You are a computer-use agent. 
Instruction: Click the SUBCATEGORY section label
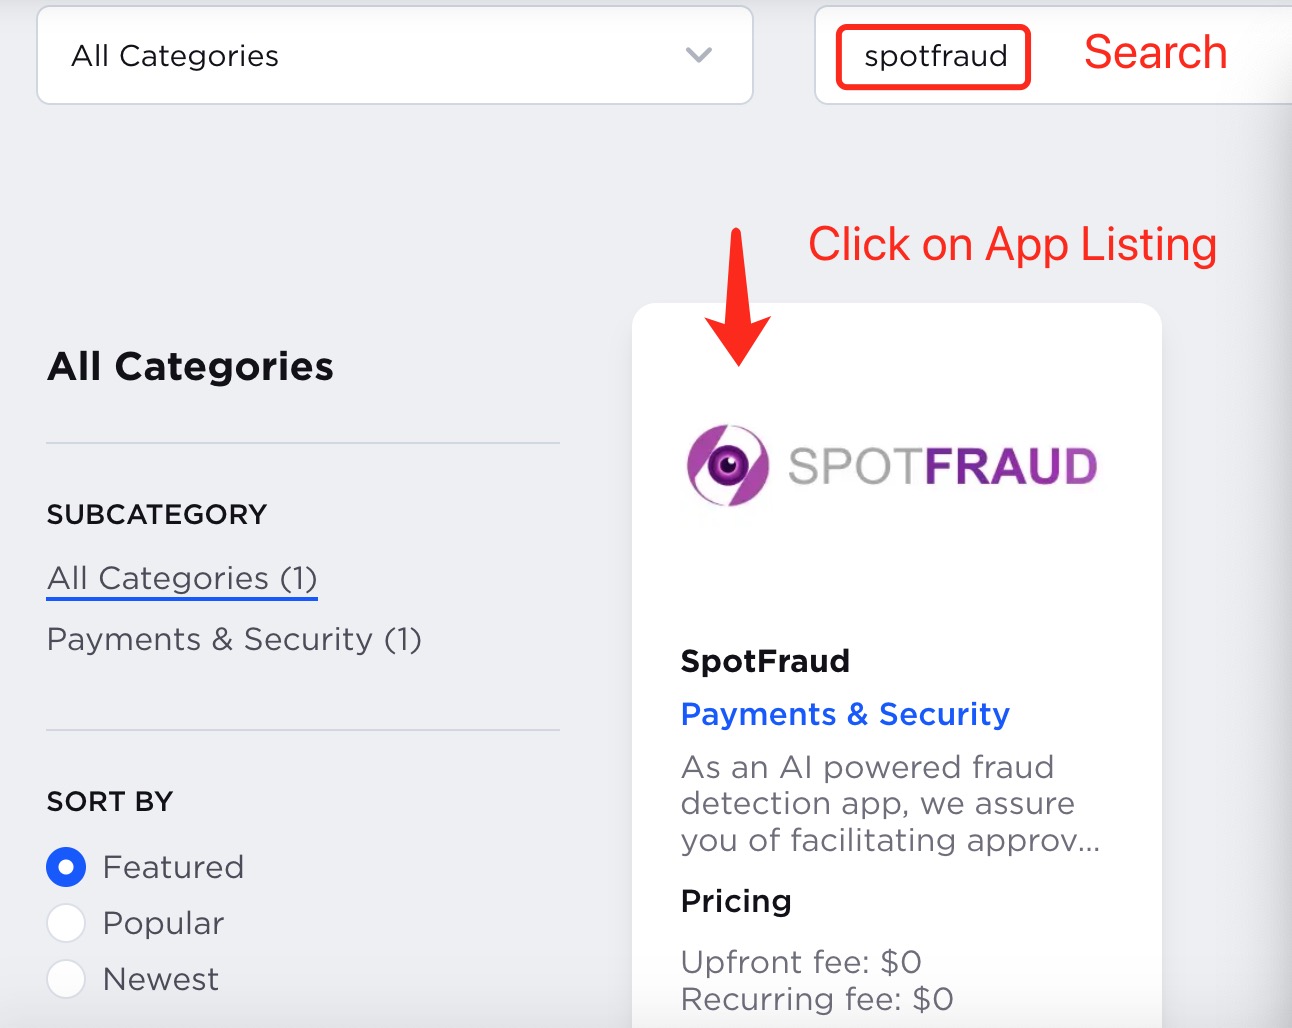click(x=157, y=514)
